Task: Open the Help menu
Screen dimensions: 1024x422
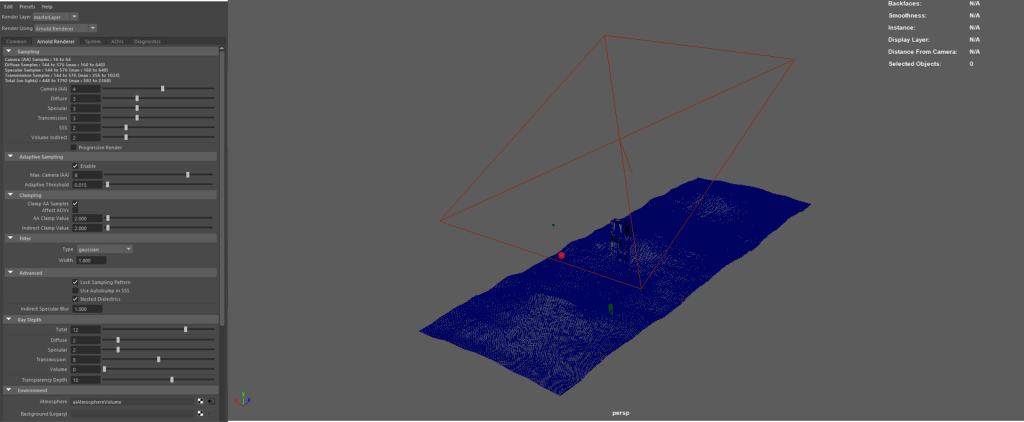Action: click(x=47, y=6)
